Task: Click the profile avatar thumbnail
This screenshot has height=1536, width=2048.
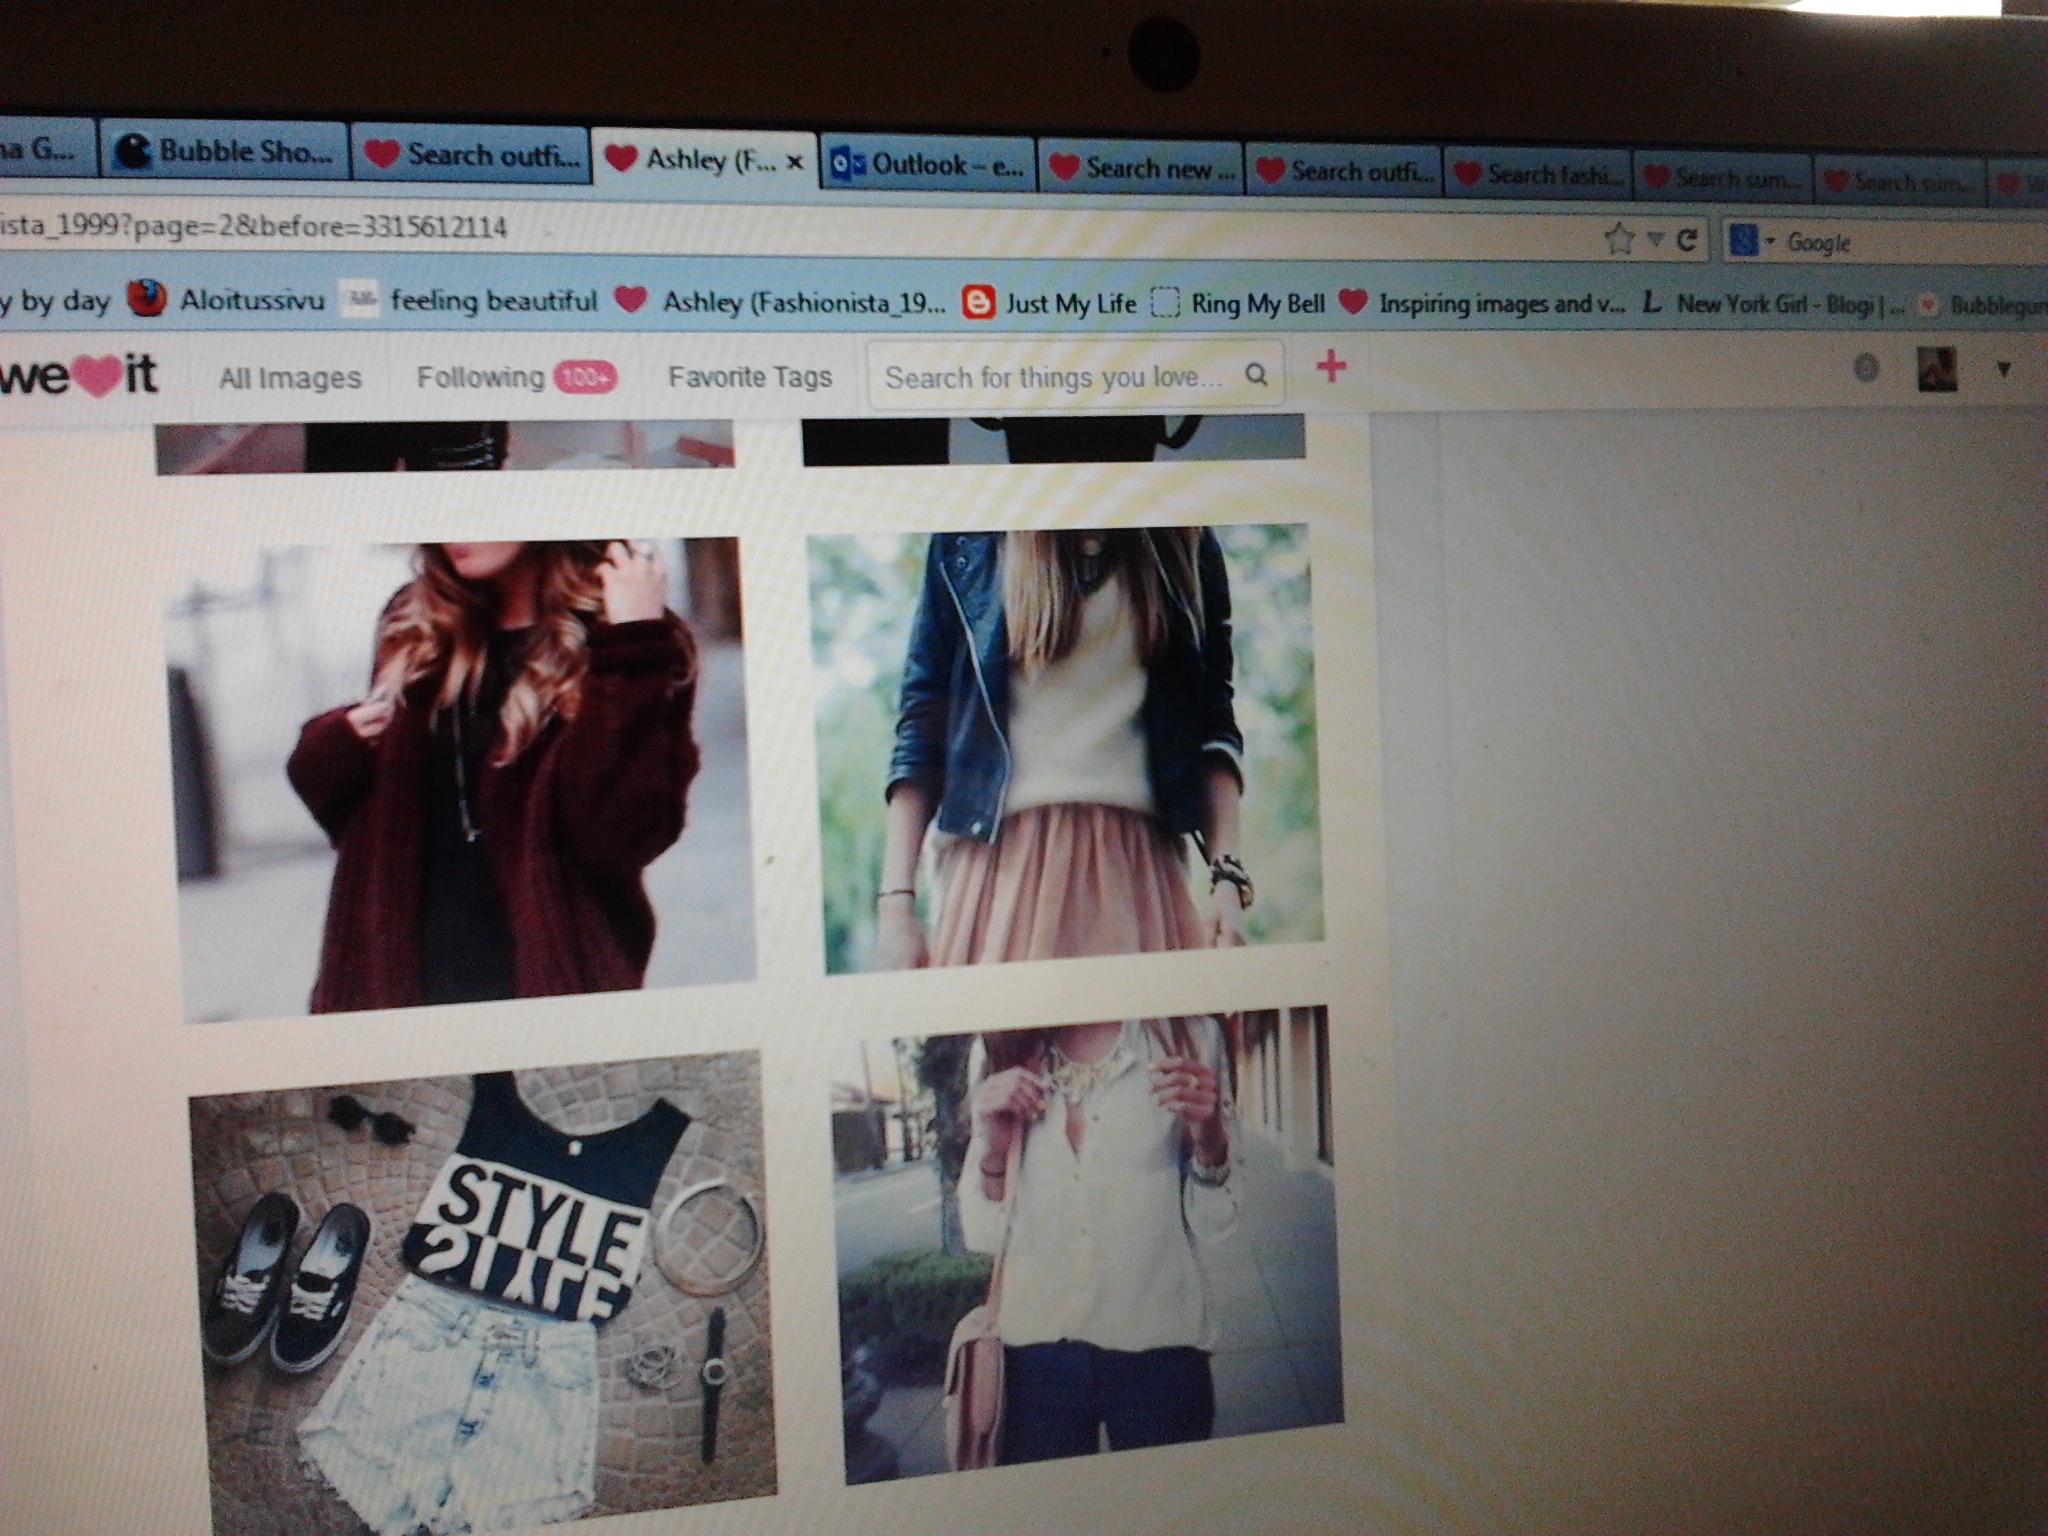Action: click(1937, 369)
